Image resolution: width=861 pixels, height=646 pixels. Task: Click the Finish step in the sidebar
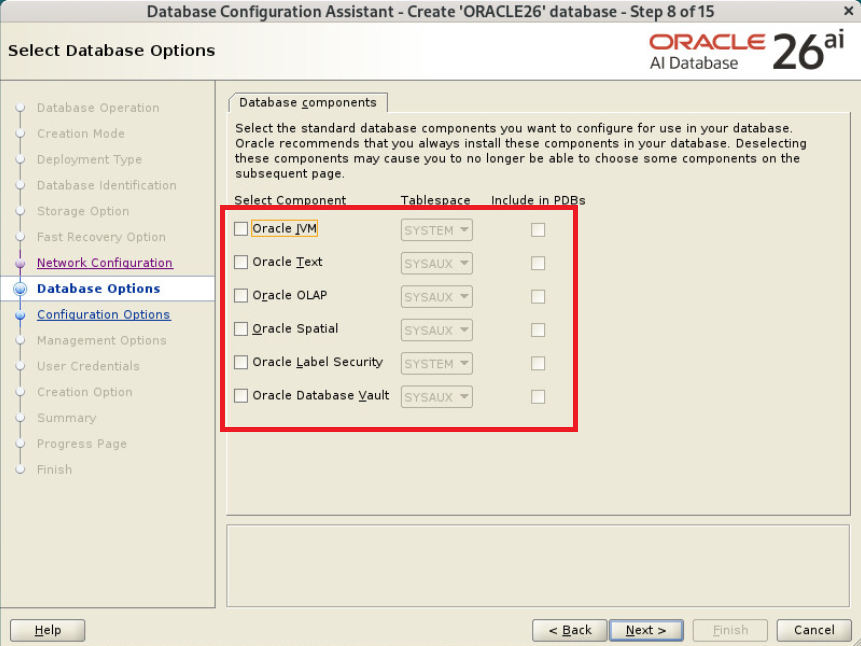point(54,469)
